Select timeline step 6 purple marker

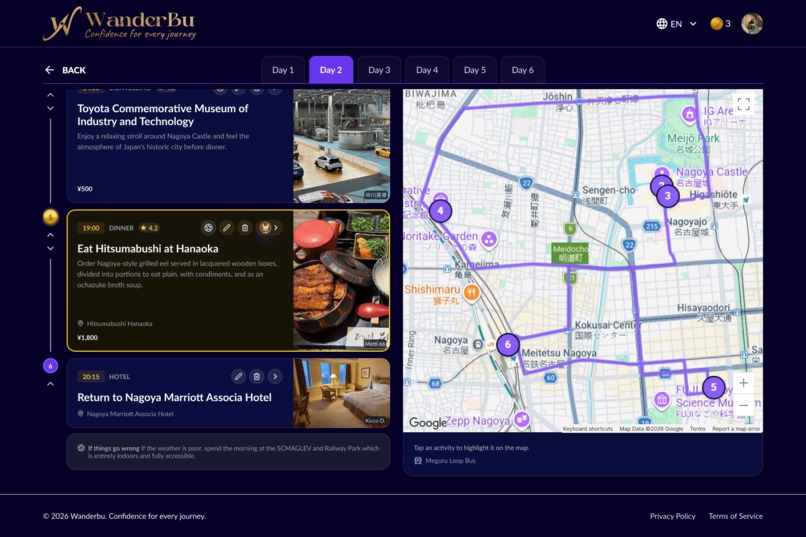point(50,366)
